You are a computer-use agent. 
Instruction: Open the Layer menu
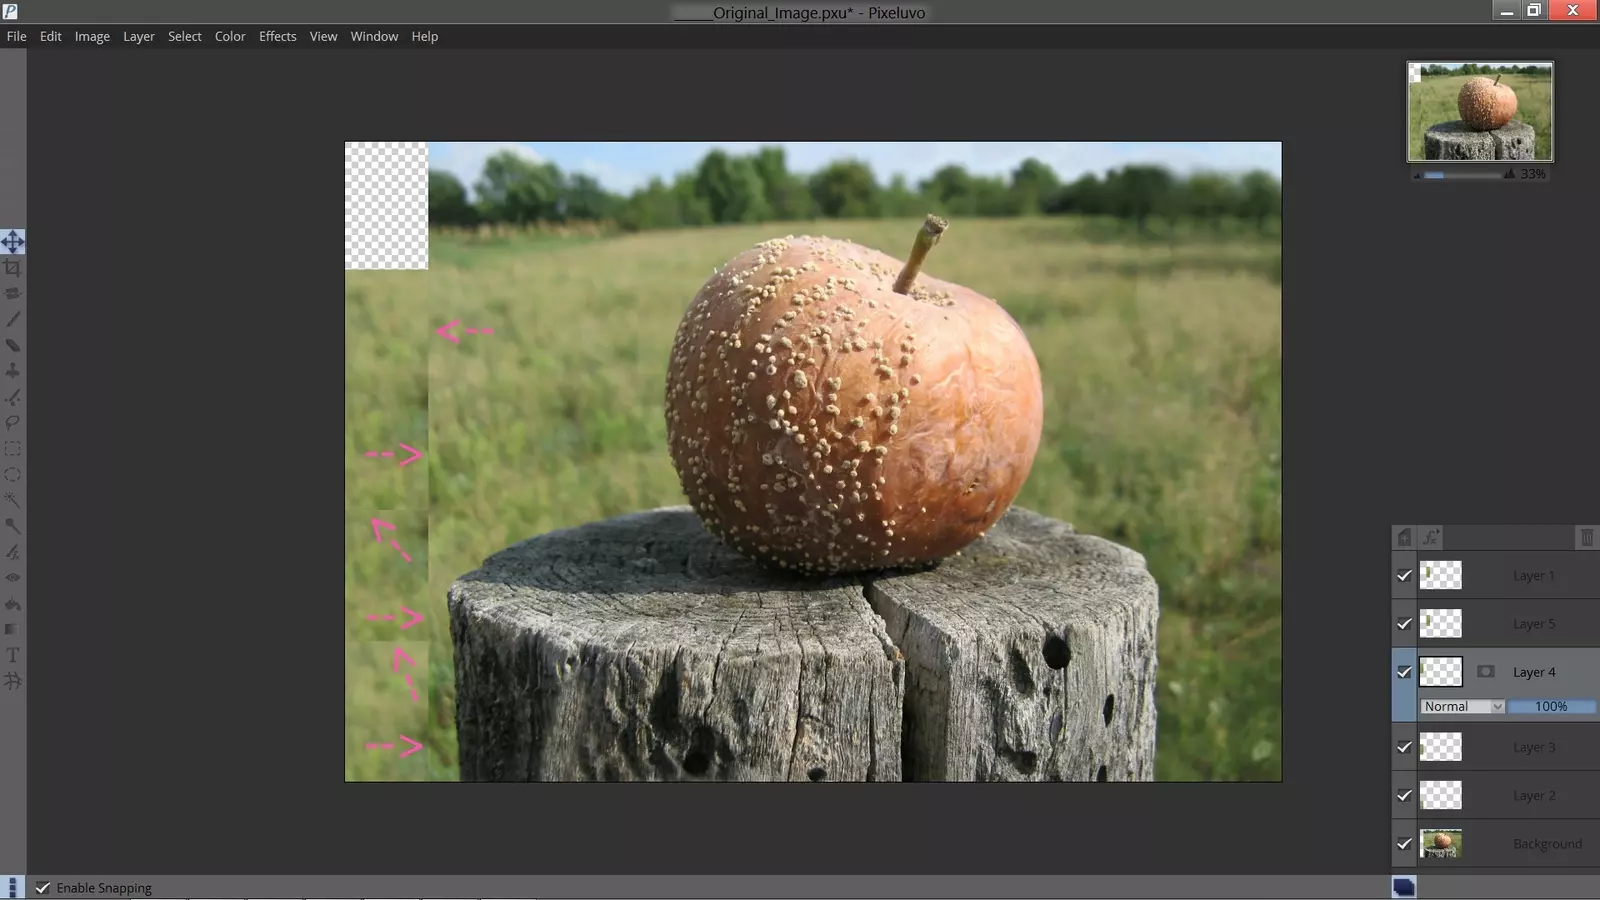(138, 36)
